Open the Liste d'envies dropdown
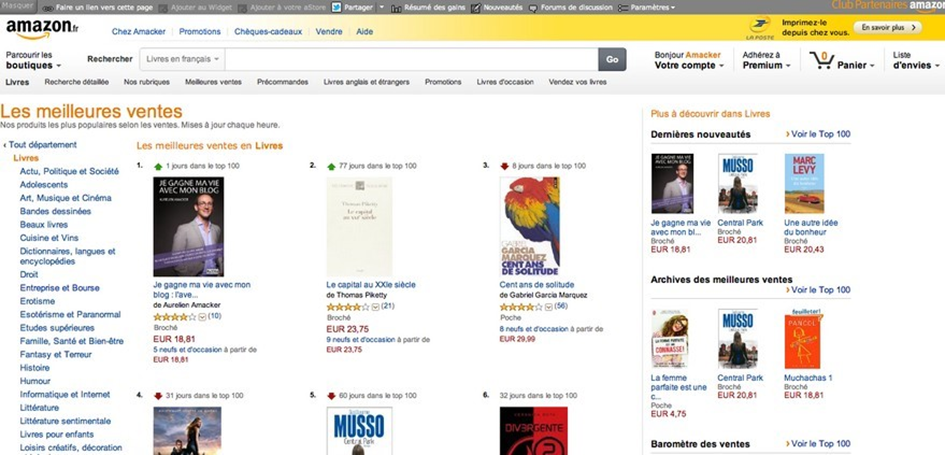945x455 pixels. click(x=916, y=60)
